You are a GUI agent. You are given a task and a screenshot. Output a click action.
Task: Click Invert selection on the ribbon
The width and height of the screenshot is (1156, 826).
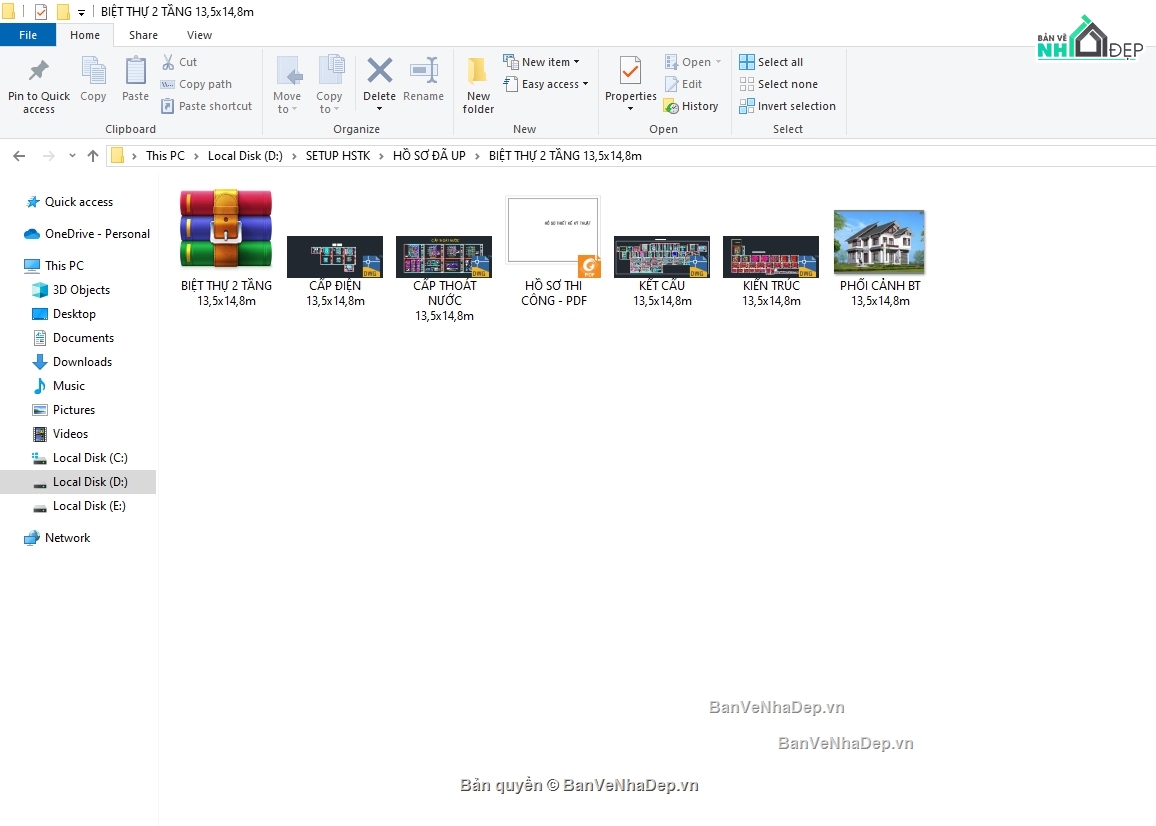click(x=787, y=106)
